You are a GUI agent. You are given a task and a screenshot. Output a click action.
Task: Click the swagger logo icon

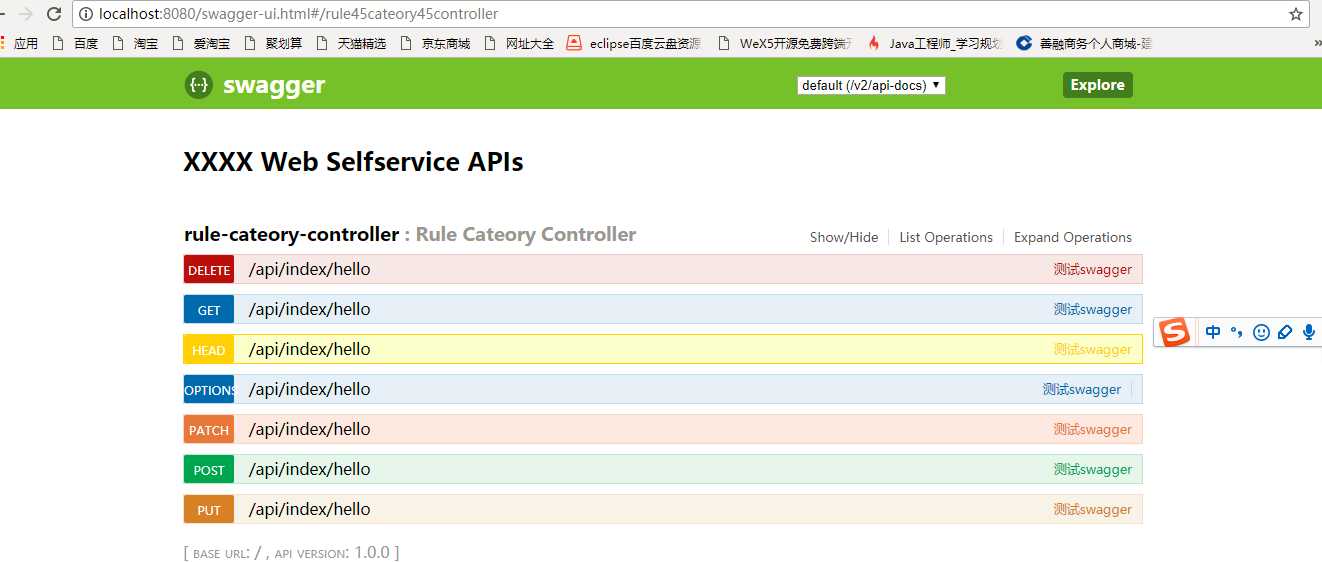tap(199, 85)
